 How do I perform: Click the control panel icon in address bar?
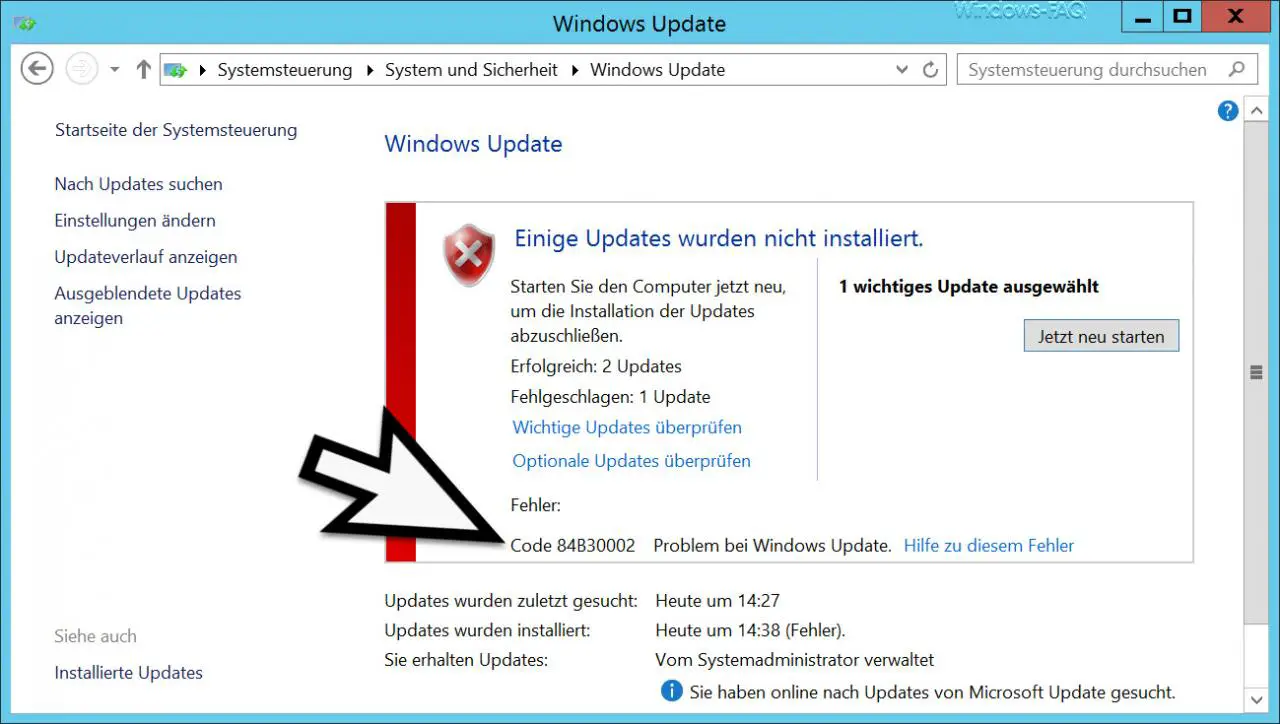point(176,70)
